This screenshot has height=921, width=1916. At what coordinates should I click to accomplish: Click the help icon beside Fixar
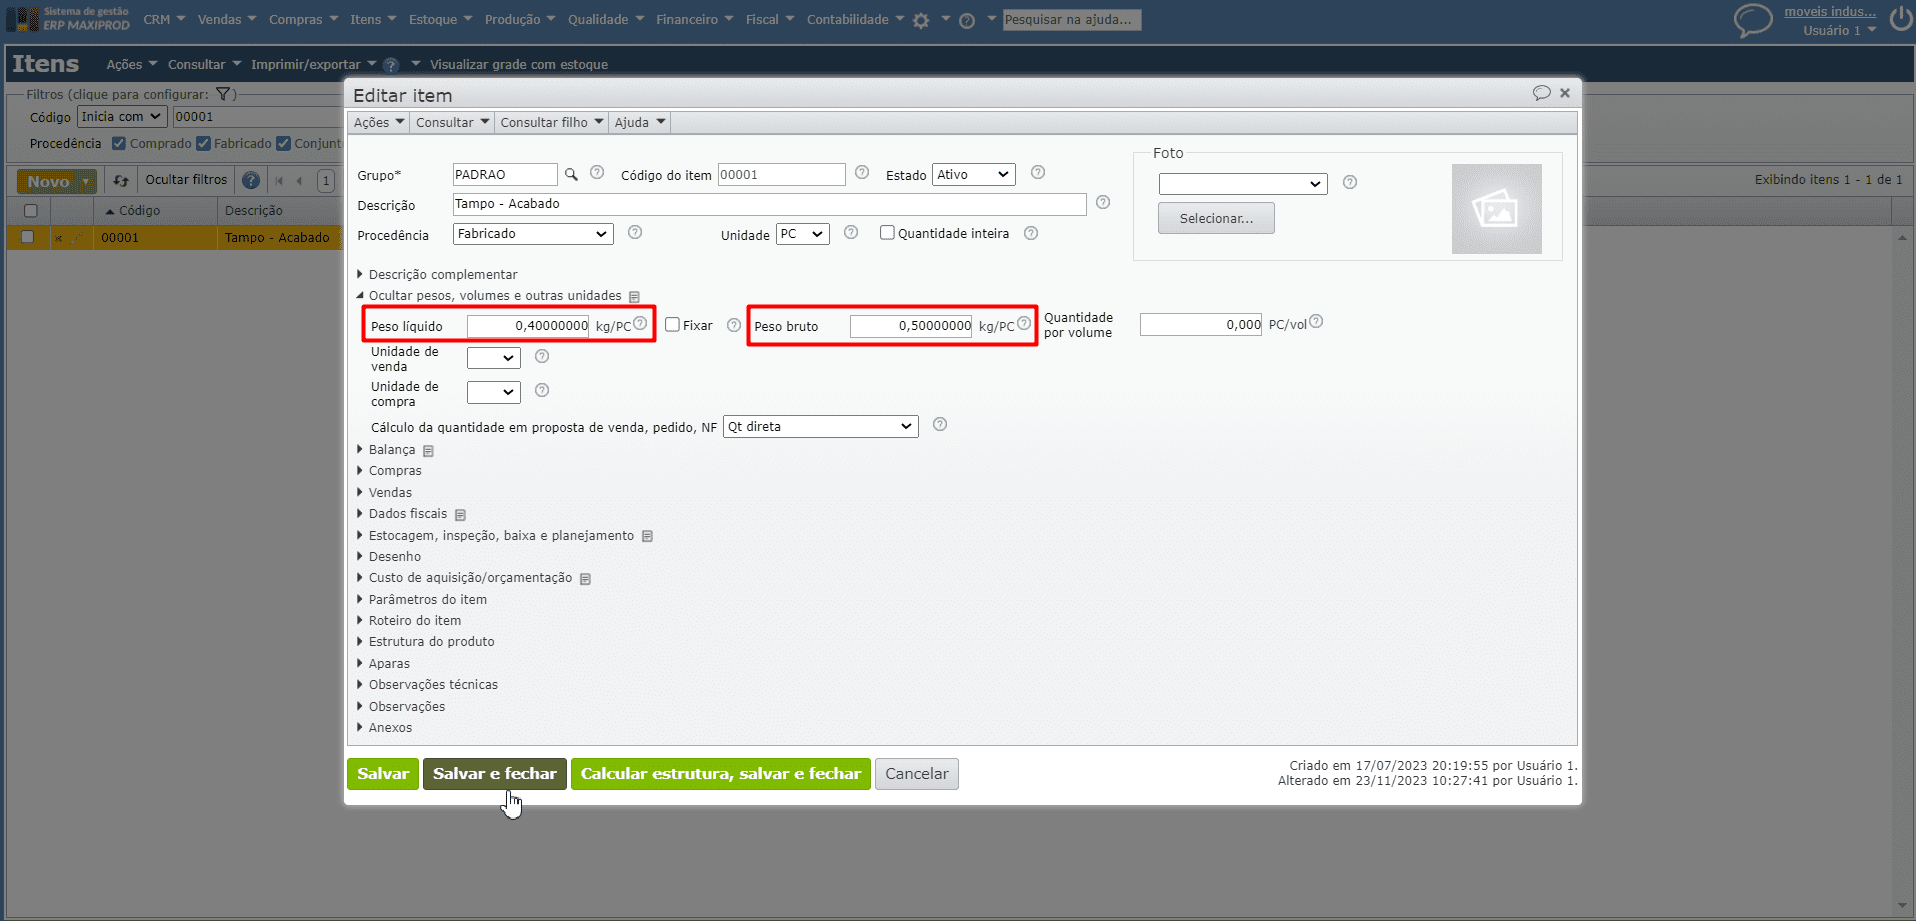click(734, 325)
